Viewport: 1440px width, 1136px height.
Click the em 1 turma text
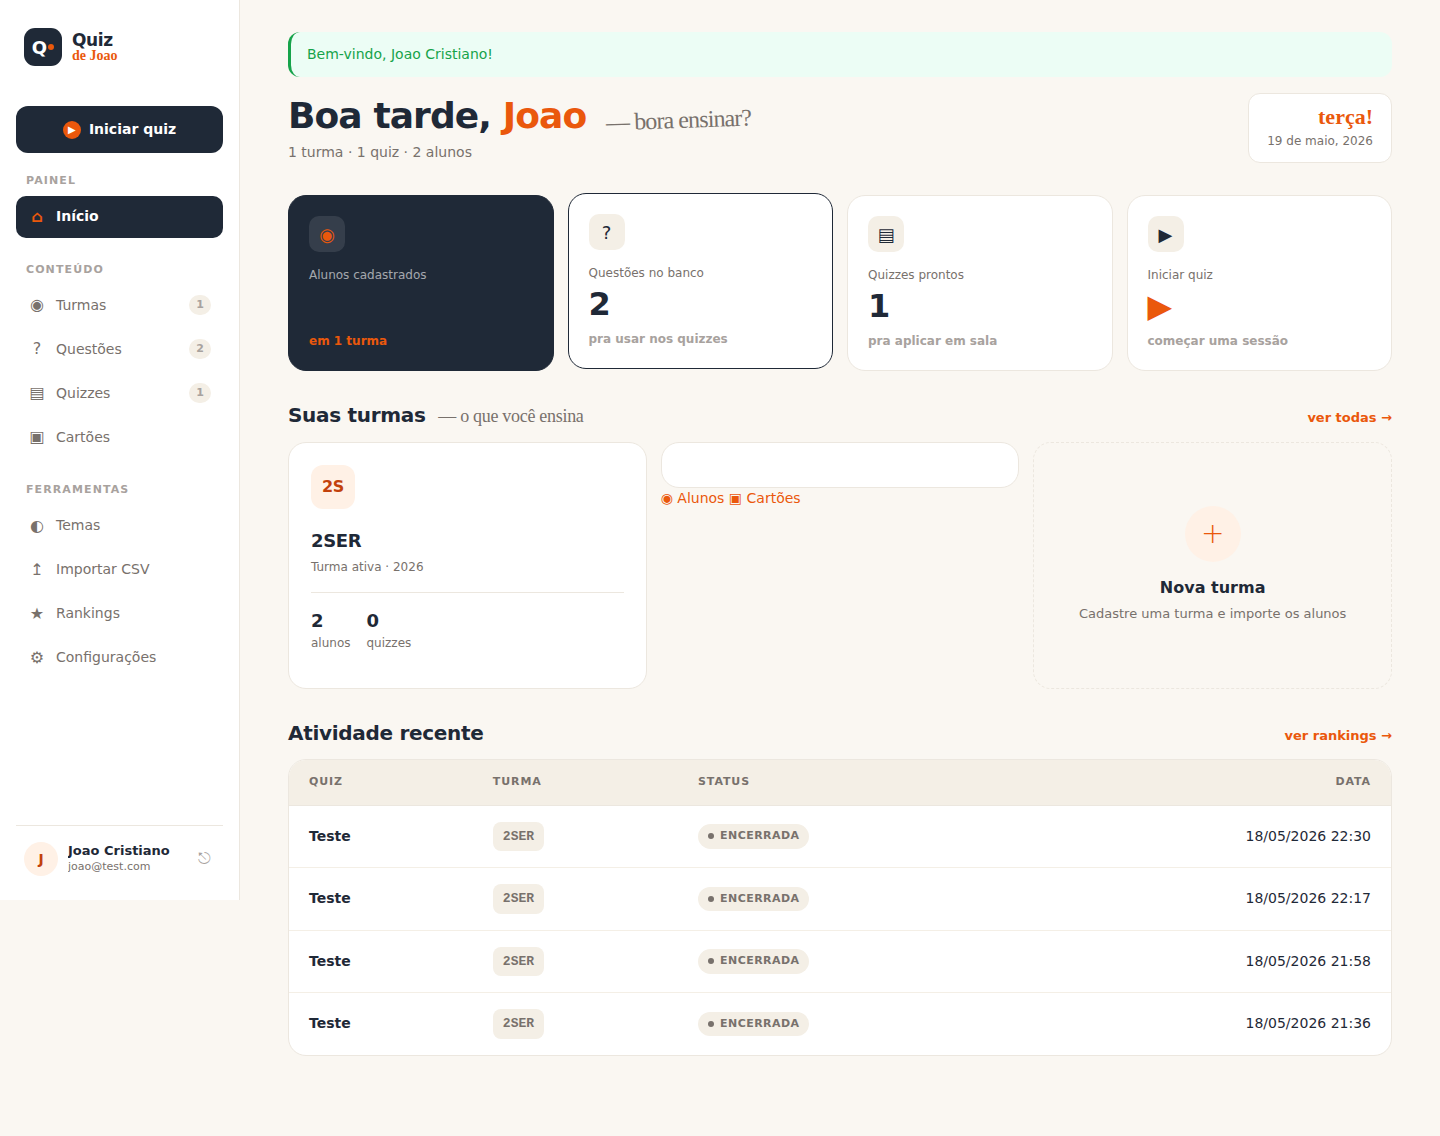coord(348,341)
